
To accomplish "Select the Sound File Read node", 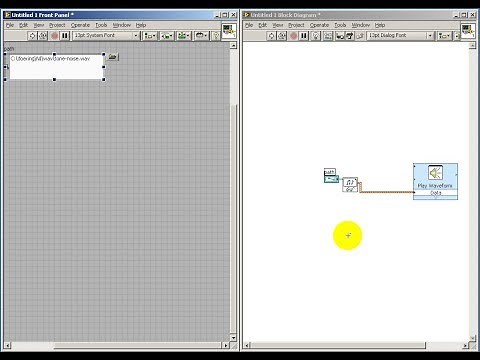I will pyautogui.click(x=350, y=184).
